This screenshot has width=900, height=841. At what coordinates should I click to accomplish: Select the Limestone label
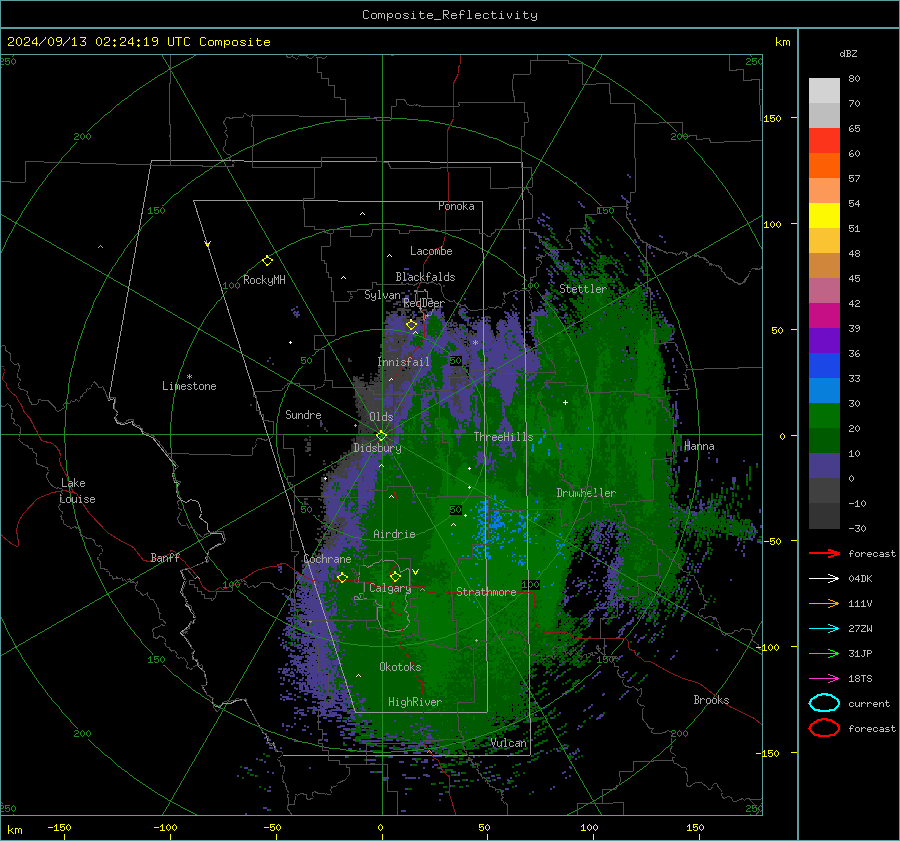(189, 386)
